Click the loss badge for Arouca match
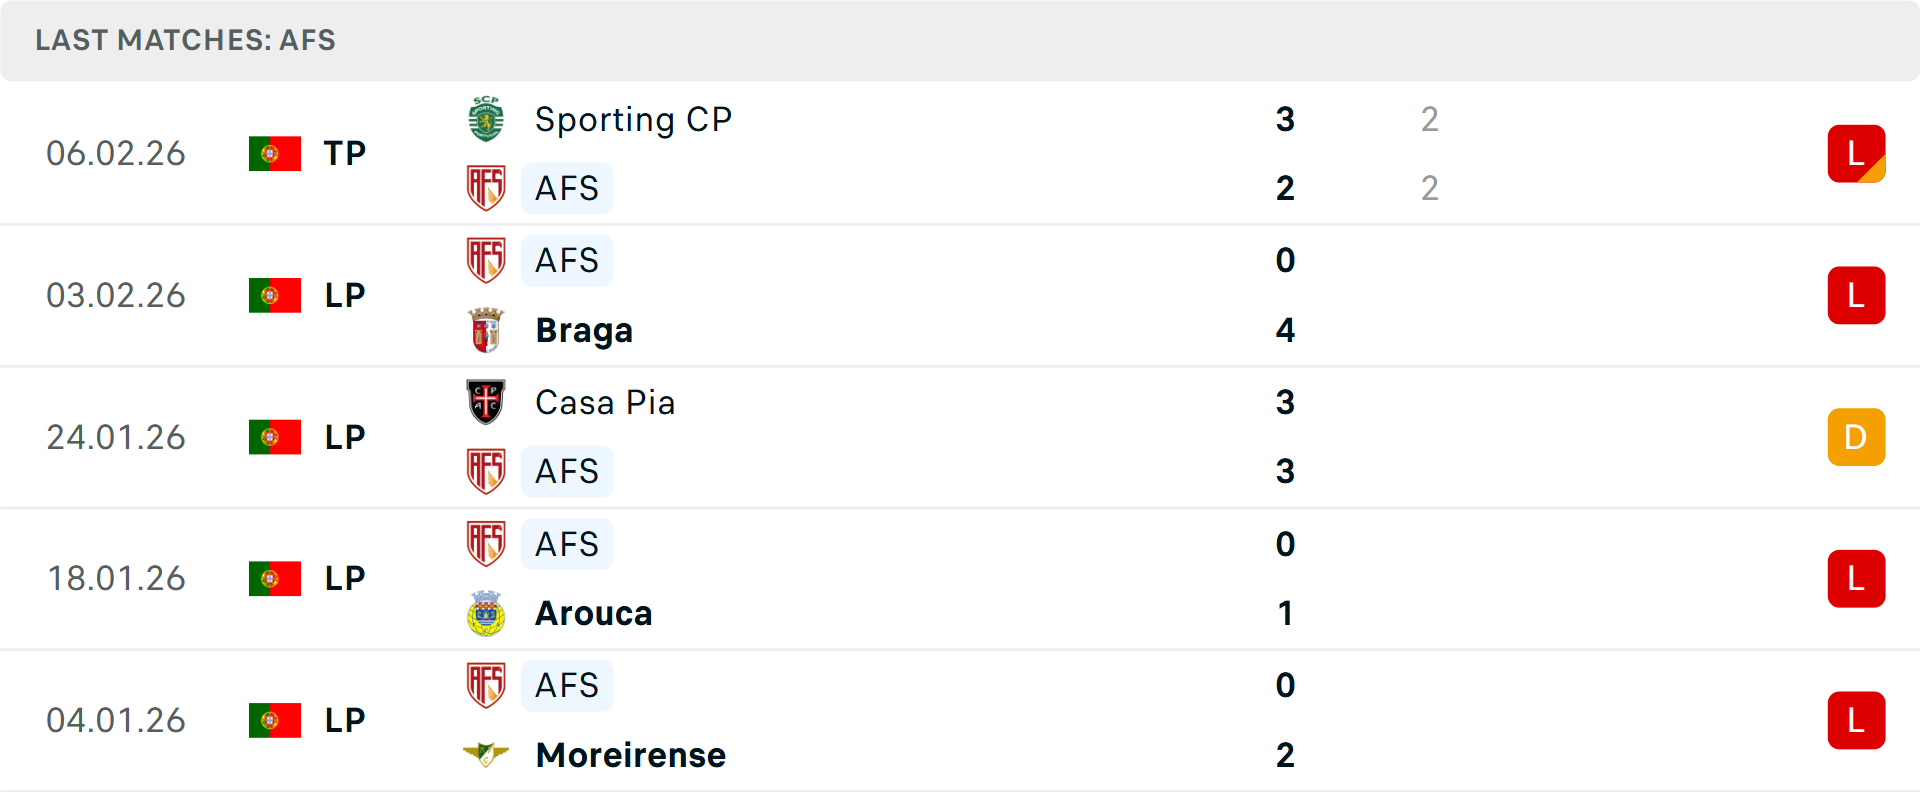Screen dimensions: 1920x792 point(1856,578)
